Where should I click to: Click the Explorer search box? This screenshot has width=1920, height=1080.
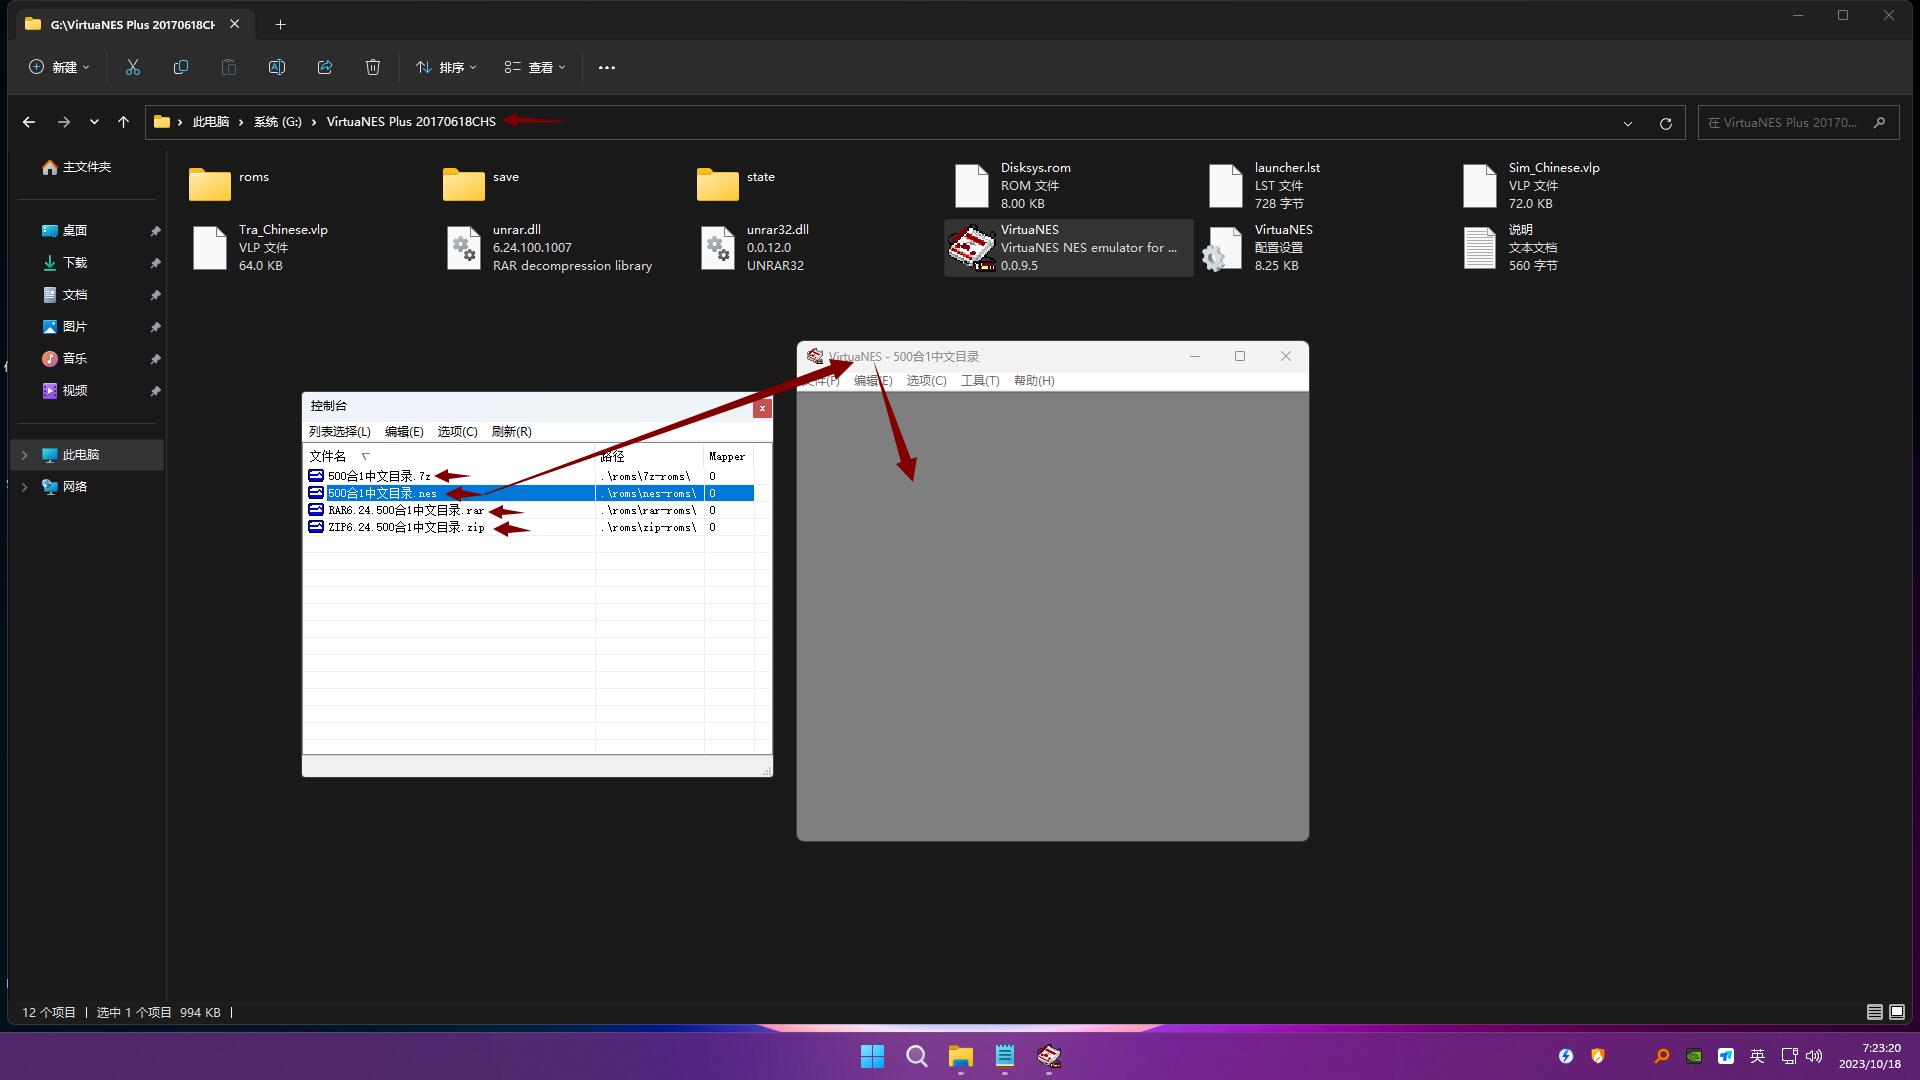1797,123
